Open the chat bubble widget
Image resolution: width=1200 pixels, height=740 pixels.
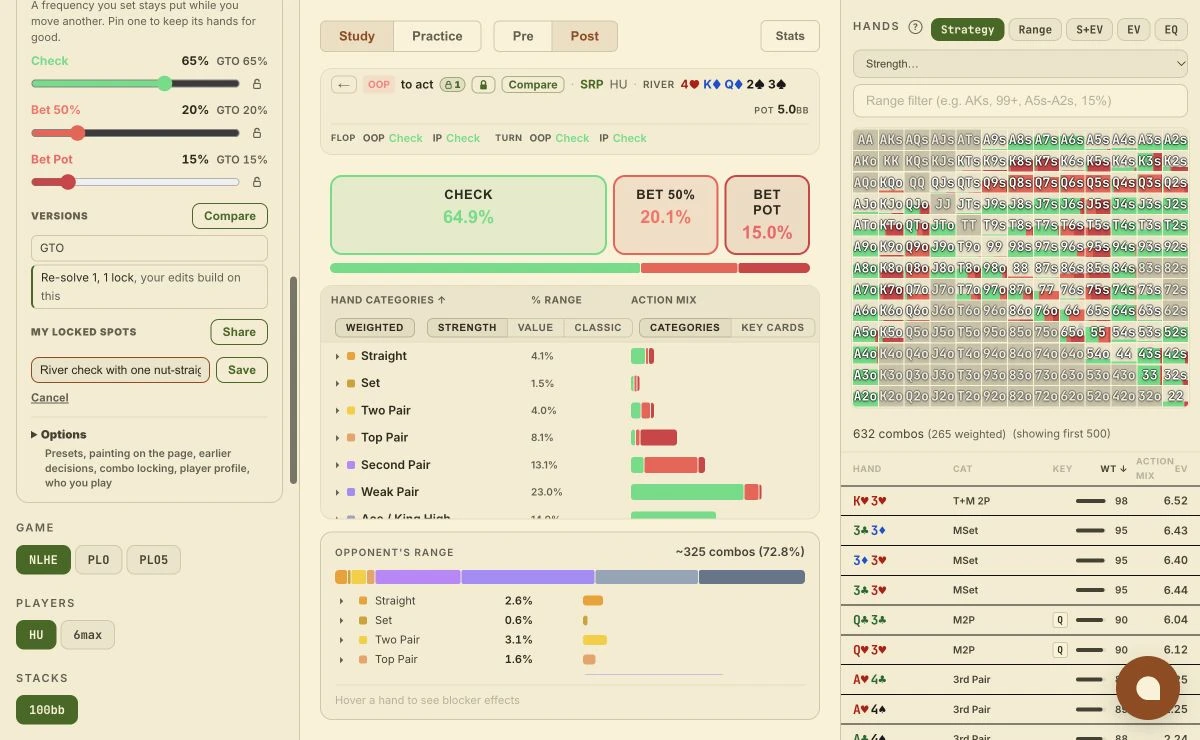pos(1147,687)
